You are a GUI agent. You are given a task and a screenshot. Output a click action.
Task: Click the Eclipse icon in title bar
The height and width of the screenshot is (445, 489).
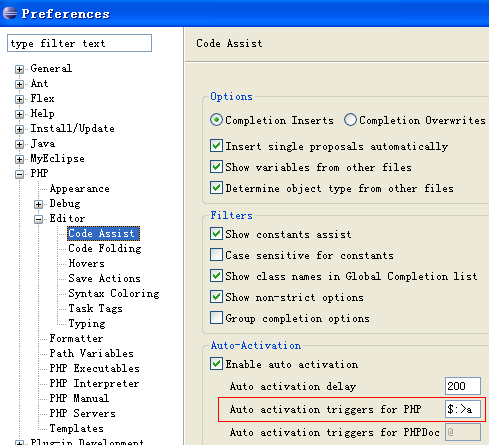(x=10, y=13)
